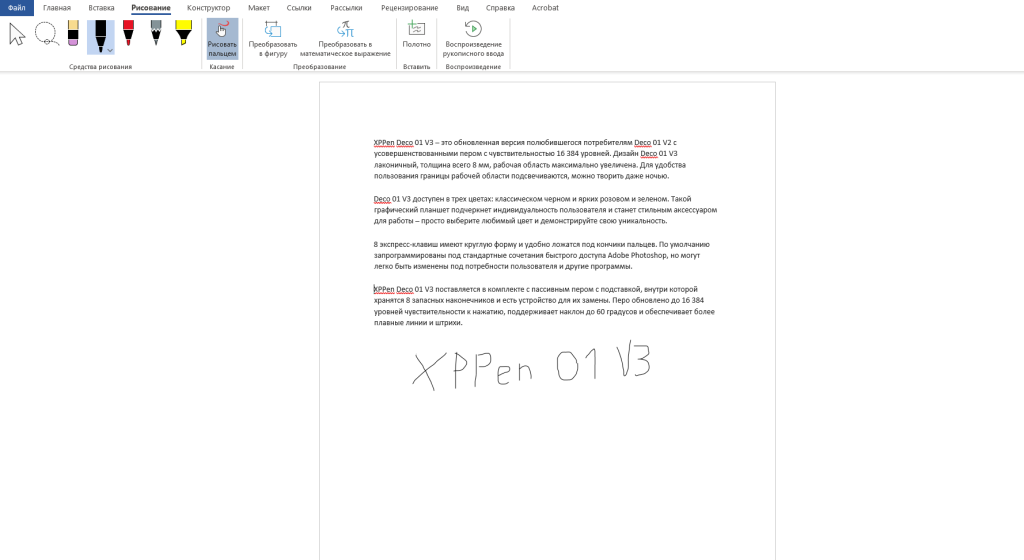Click the handwritten XPPen 01 V3 ink
The image size is (1024, 560).
coord(532,366)
